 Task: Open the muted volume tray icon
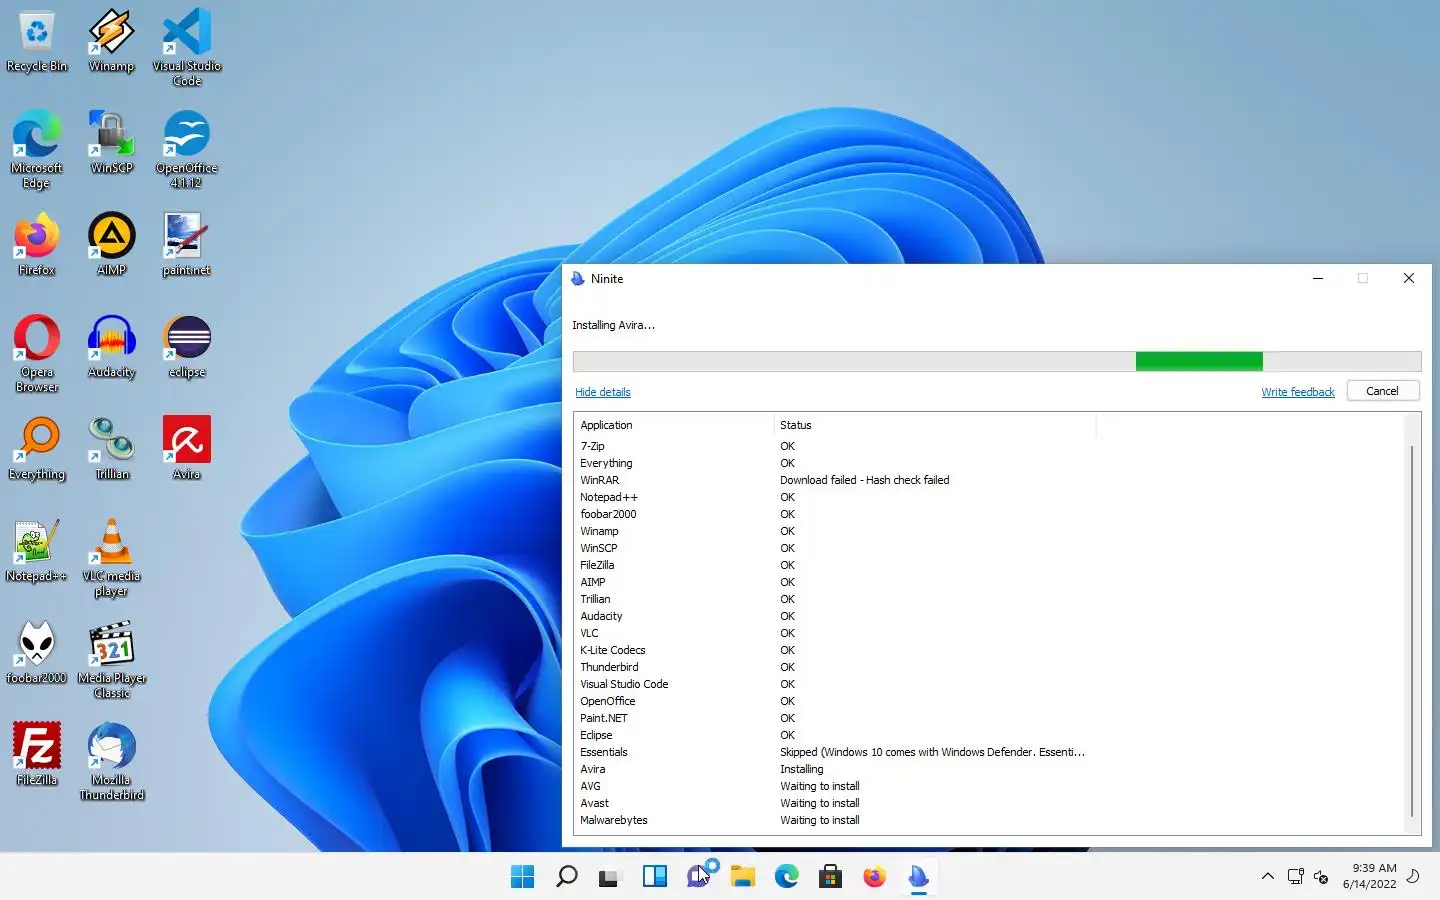coord(1321,877)
